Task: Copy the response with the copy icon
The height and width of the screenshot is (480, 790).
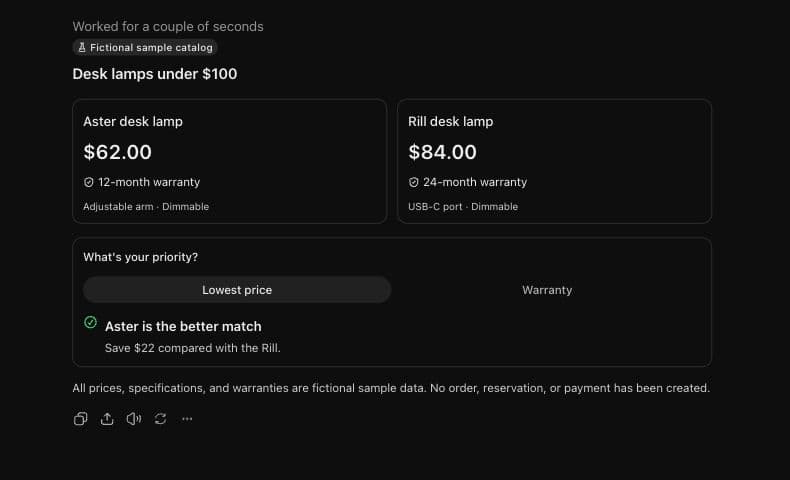Action: click(x=80, y=419)
